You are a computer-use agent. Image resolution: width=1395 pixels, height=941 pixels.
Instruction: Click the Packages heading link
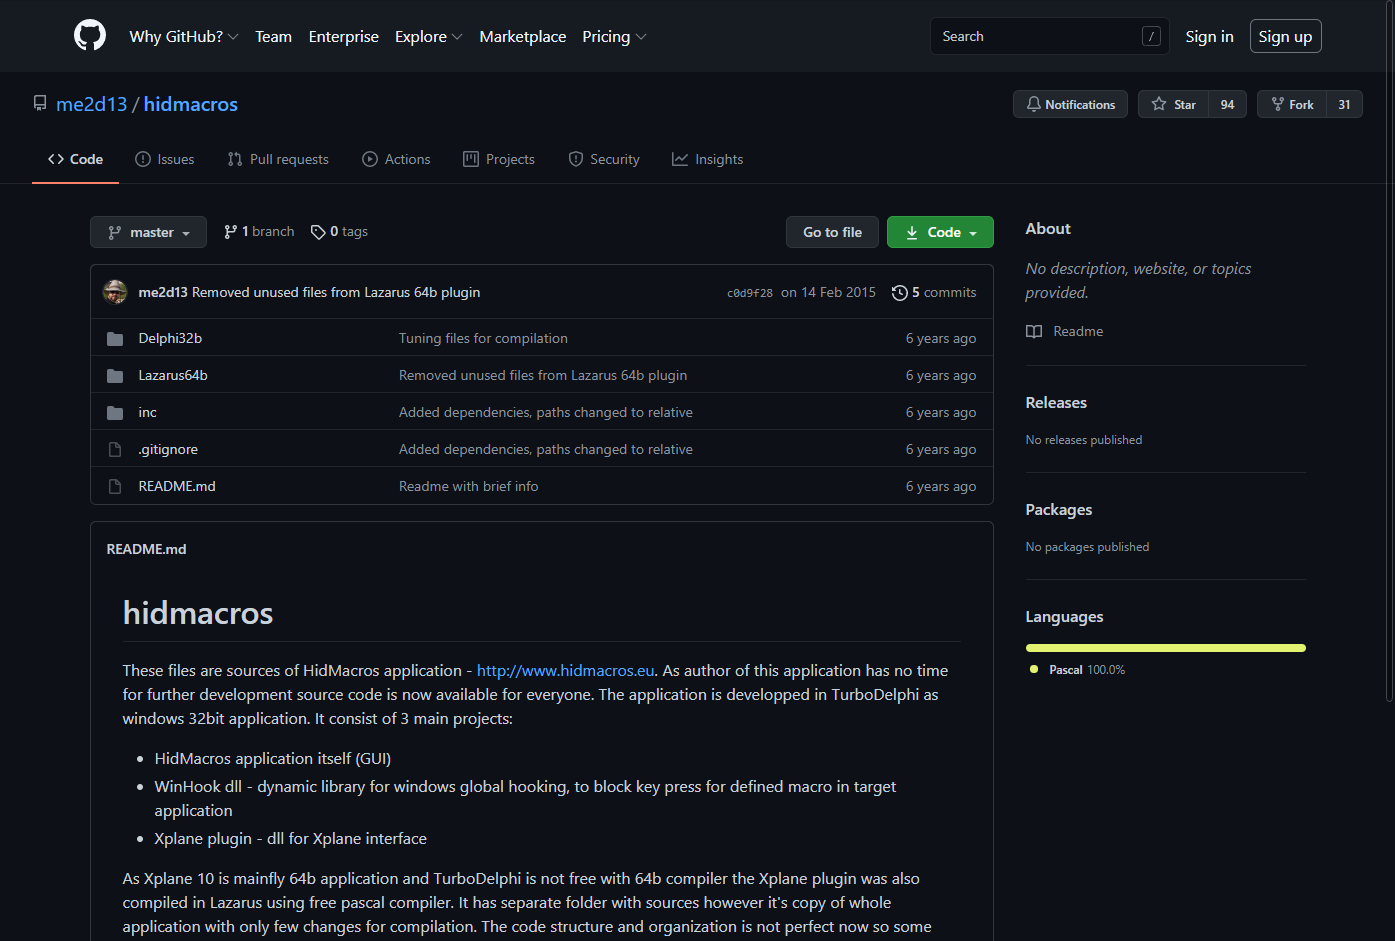(1059, 510)
